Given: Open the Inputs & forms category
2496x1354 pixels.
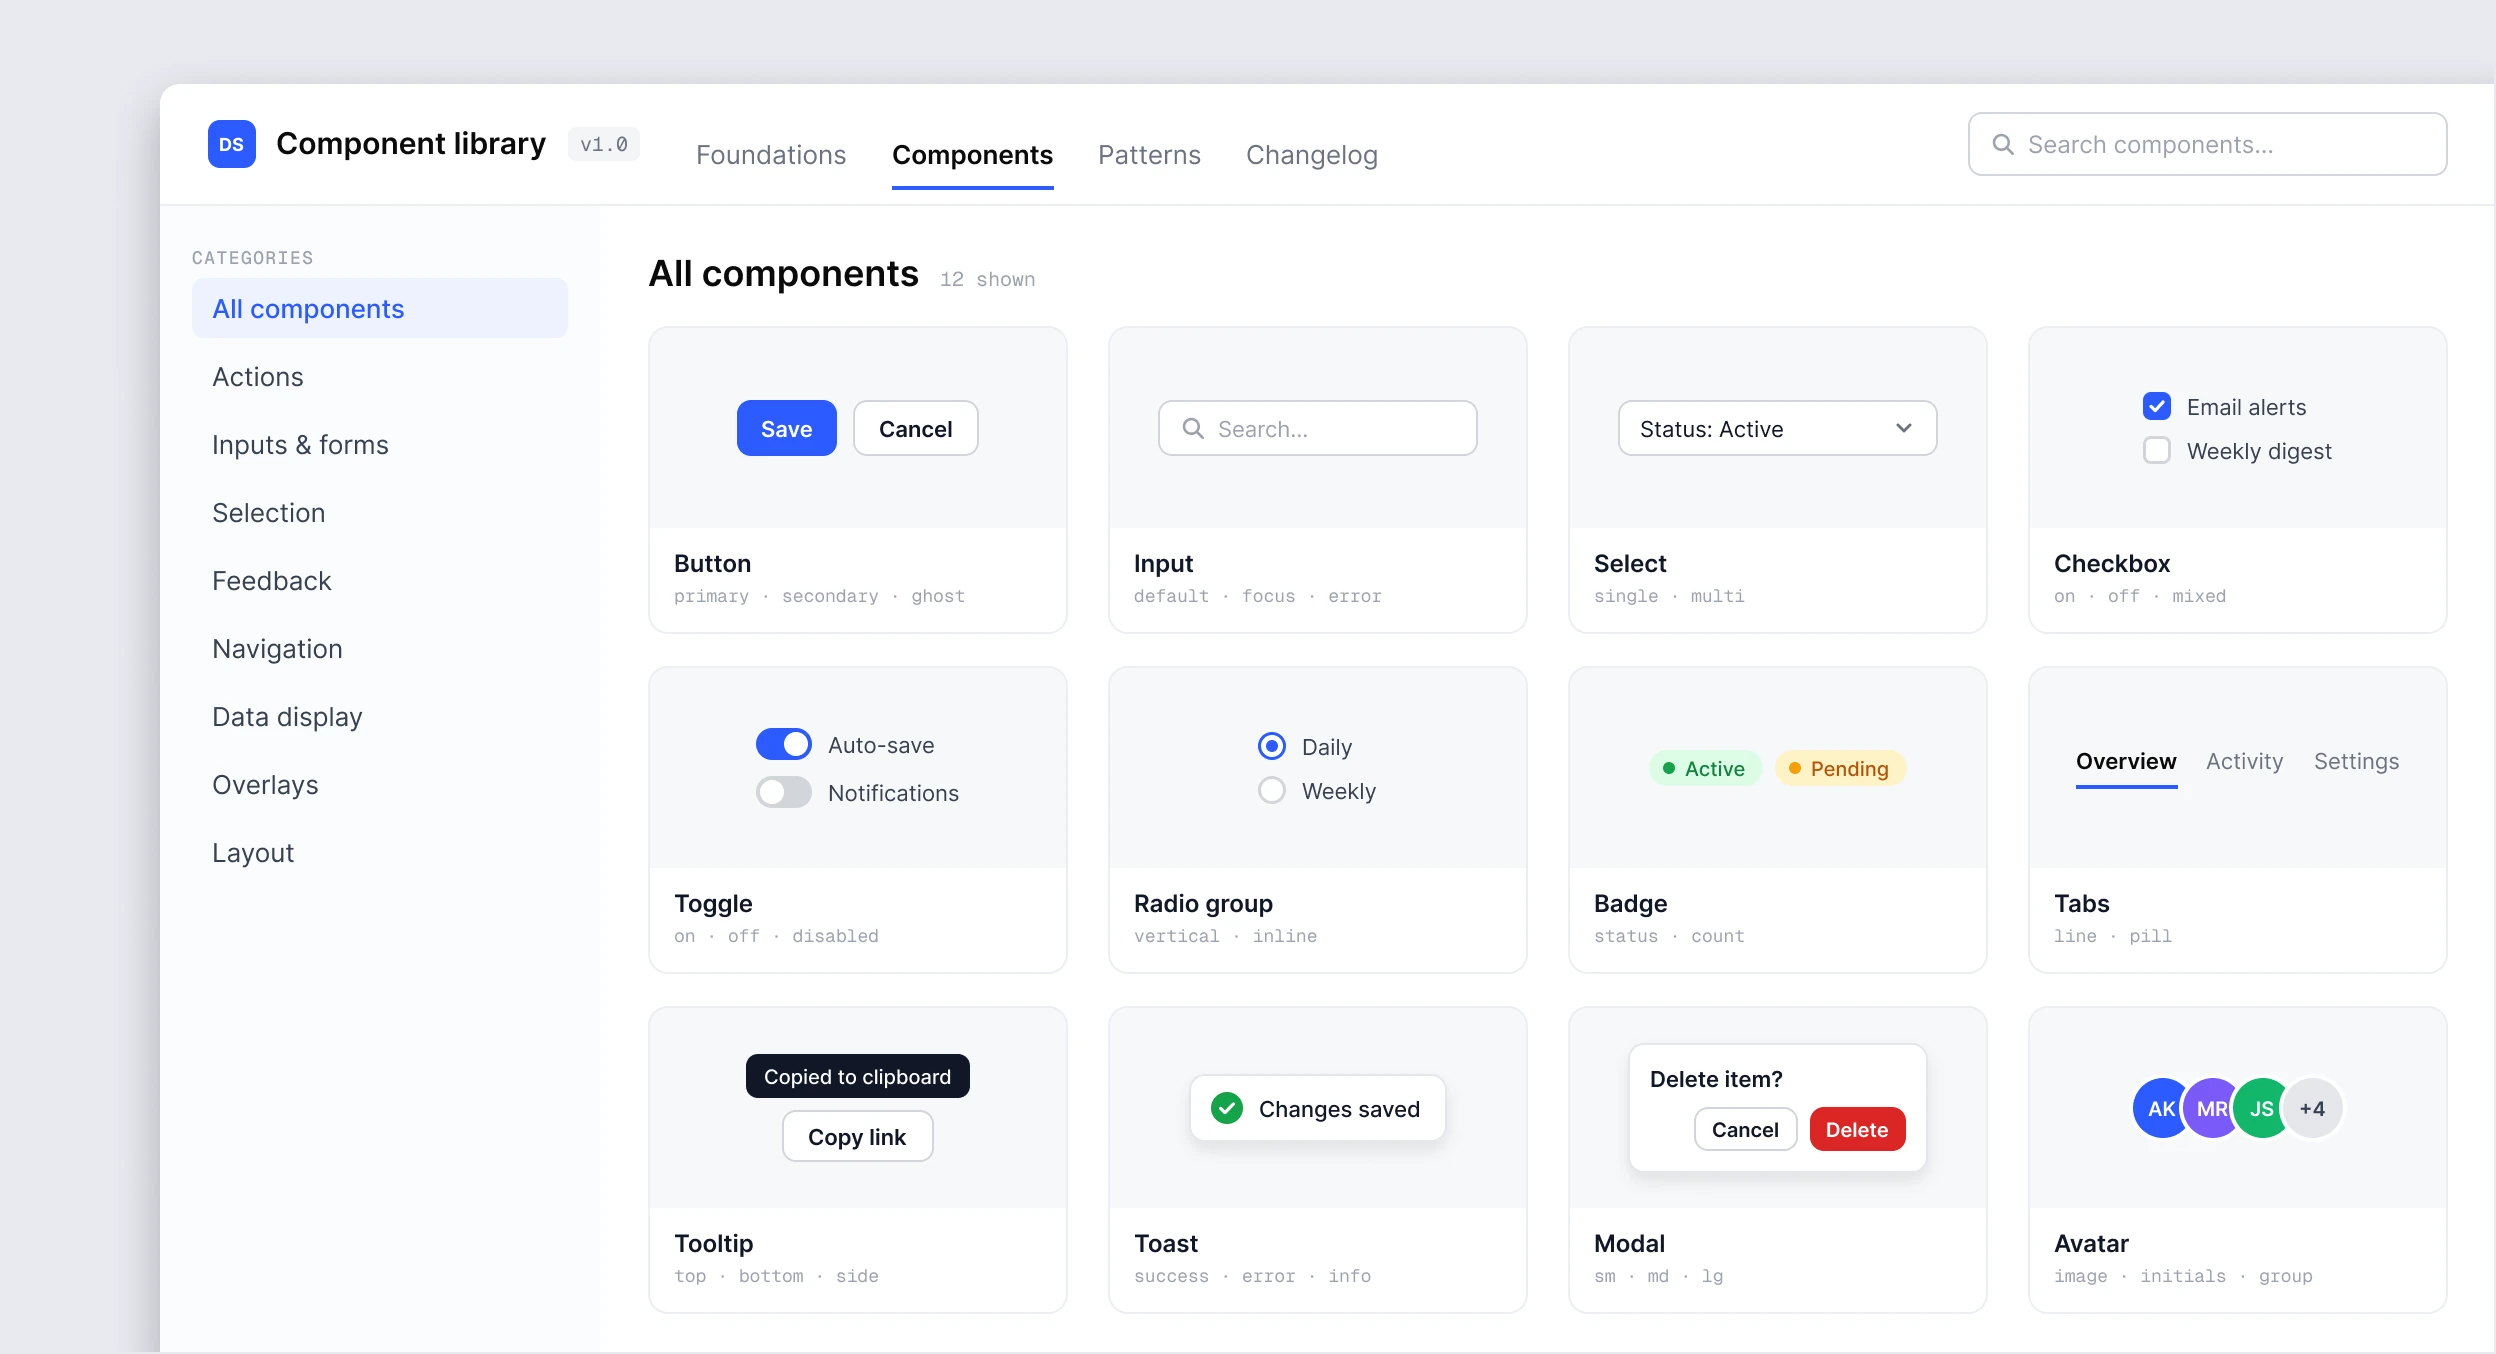Looking at the screenshot, I should pos(380,444).
